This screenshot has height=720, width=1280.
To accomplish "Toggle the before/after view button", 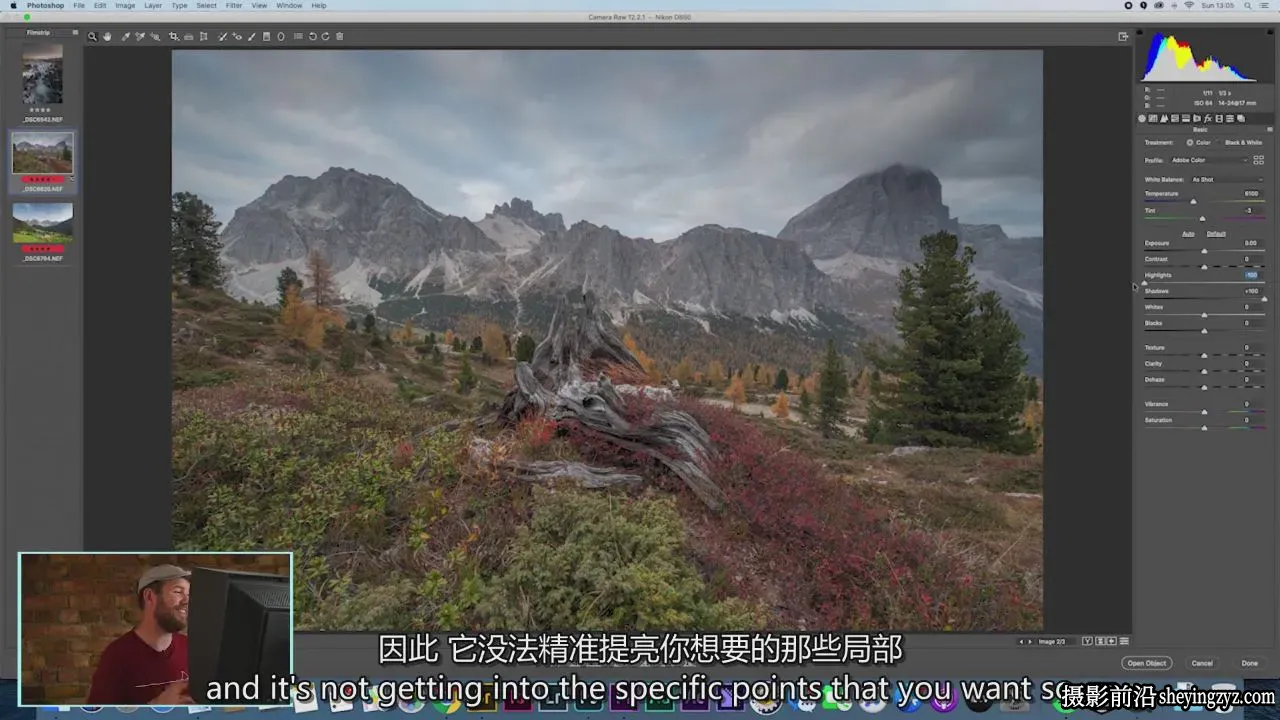I will pos(1087,641).
